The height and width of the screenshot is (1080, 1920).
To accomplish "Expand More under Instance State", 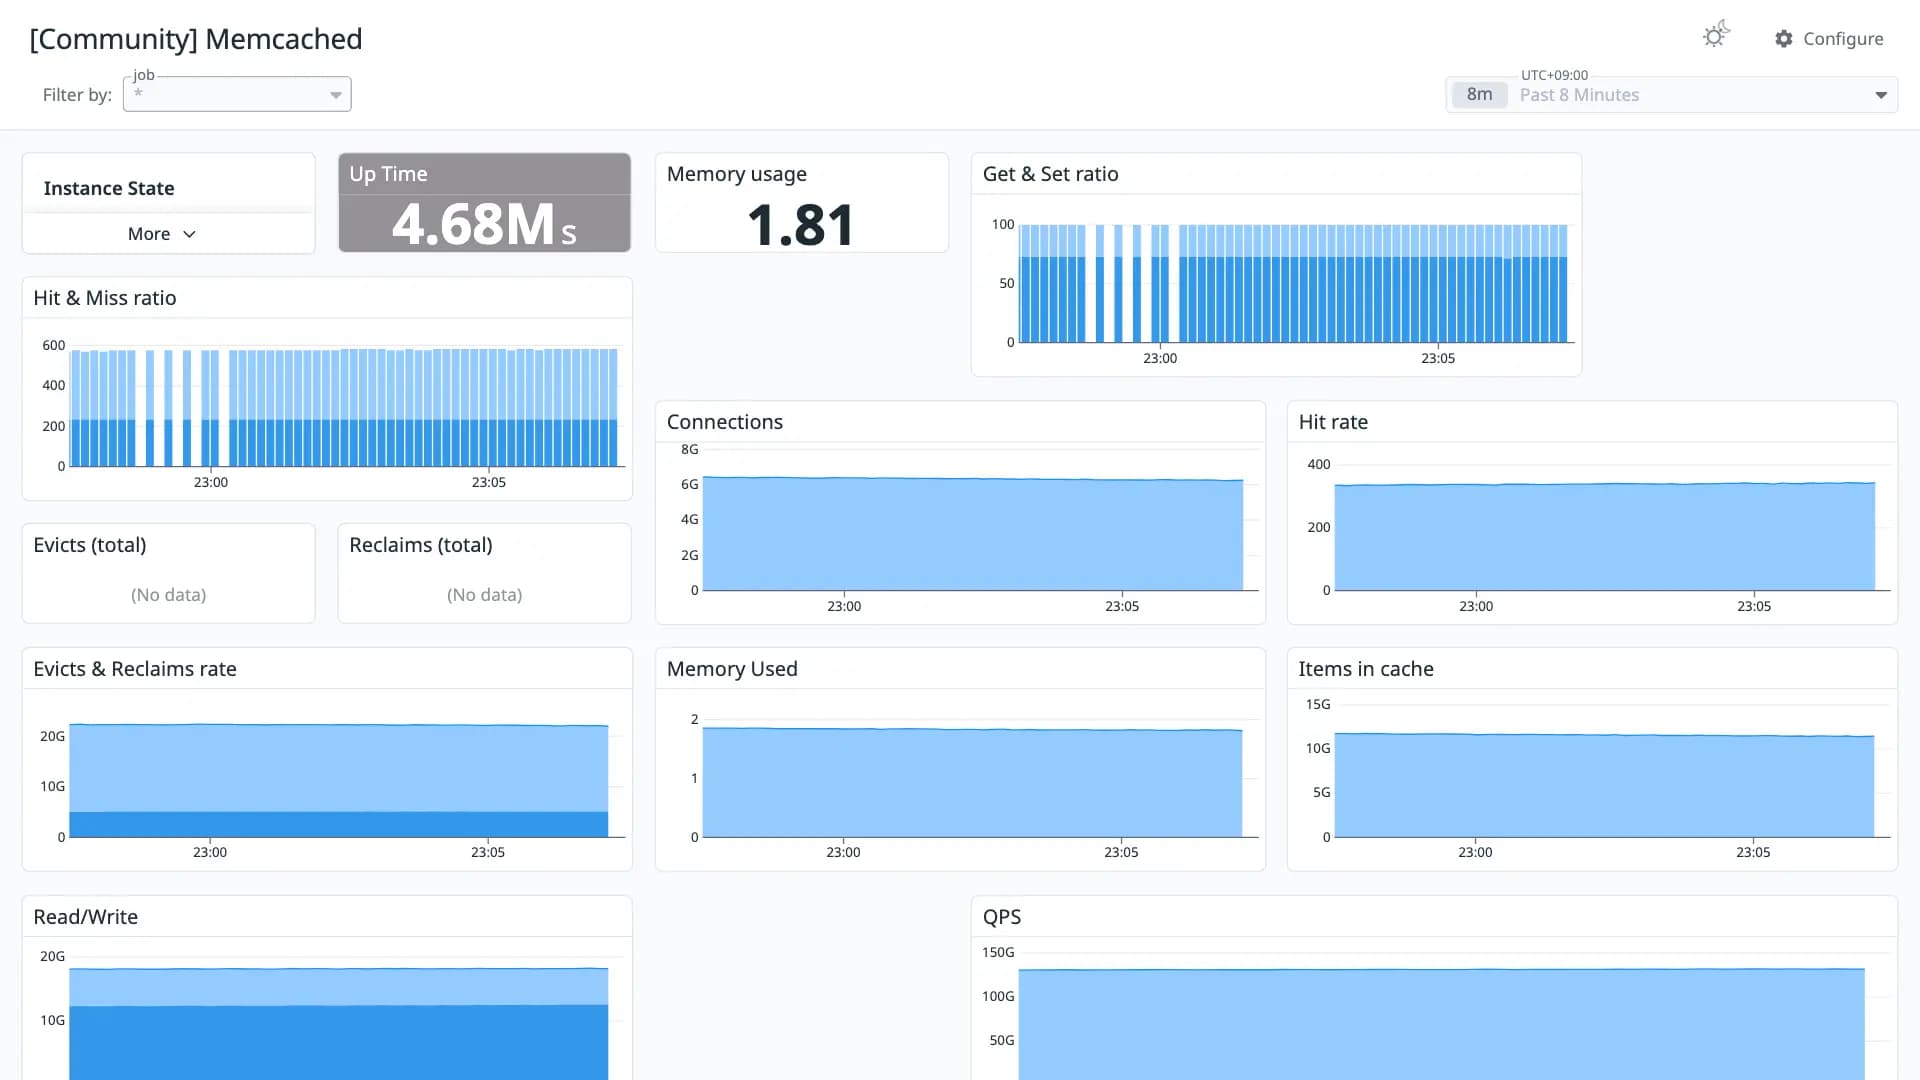I will pyautogui.click(x=162, y=233).
